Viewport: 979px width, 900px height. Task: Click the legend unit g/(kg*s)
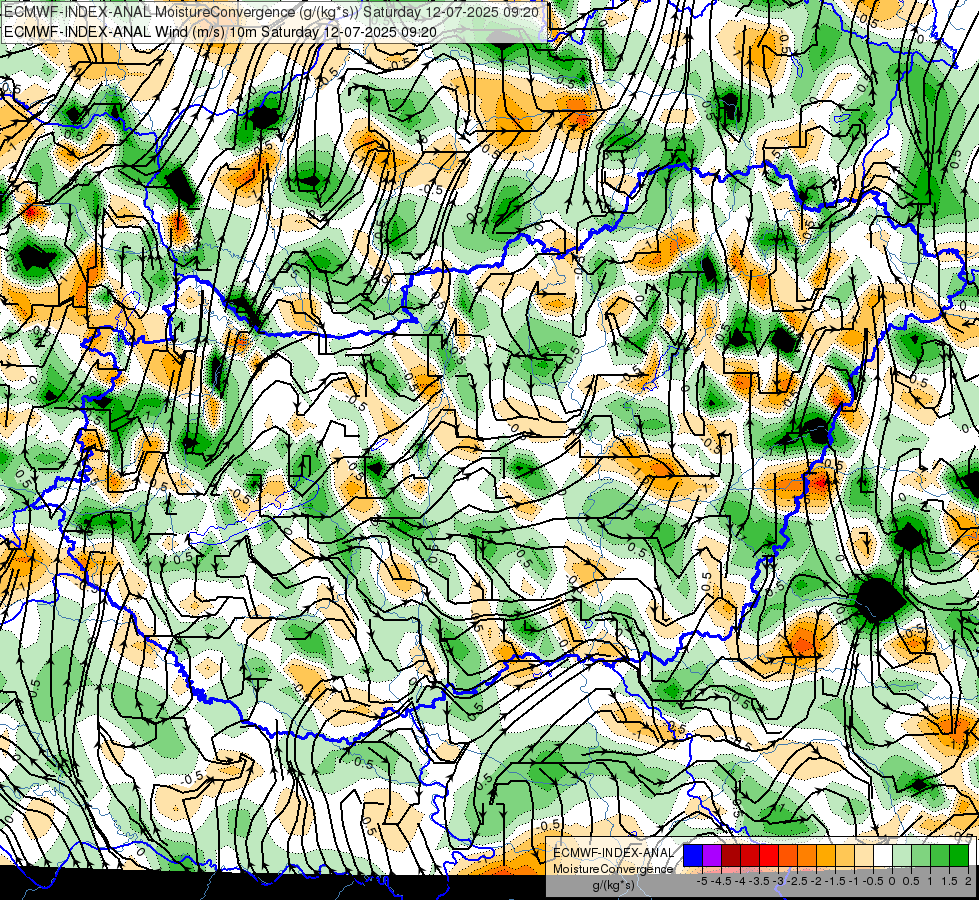pyautogui.click(x=613, y=885)
